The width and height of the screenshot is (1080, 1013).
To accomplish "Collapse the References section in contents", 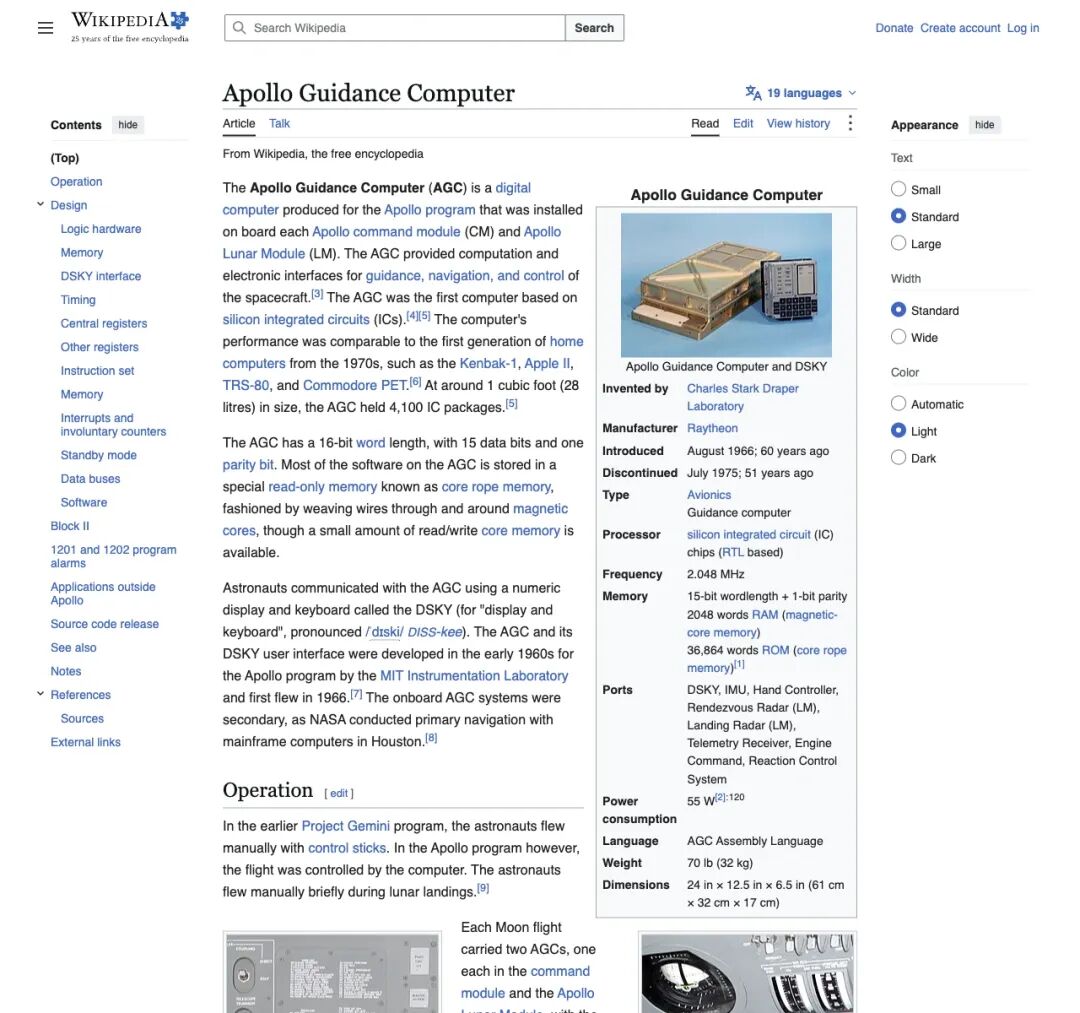I will coord(40,694).
